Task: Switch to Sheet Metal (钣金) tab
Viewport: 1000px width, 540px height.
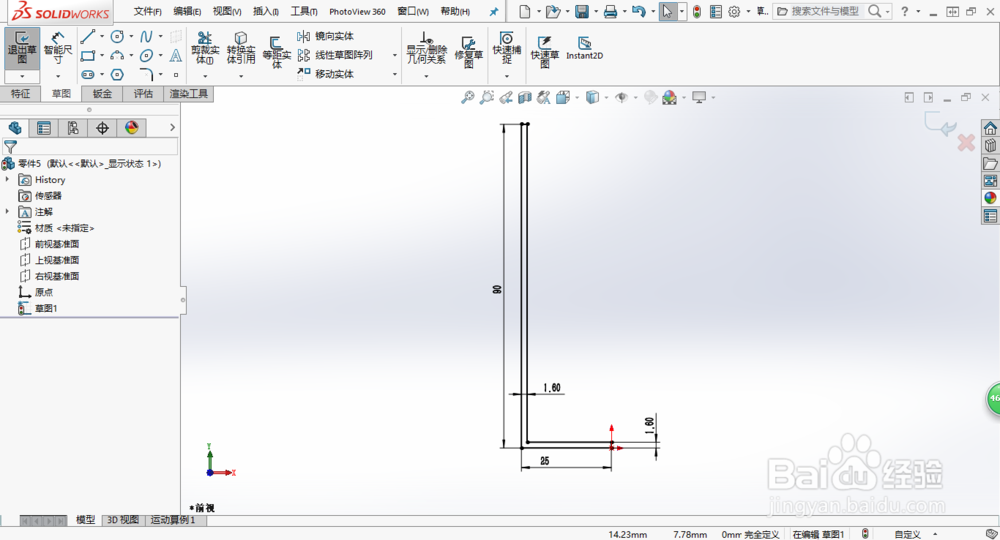Action: (102, 94)
